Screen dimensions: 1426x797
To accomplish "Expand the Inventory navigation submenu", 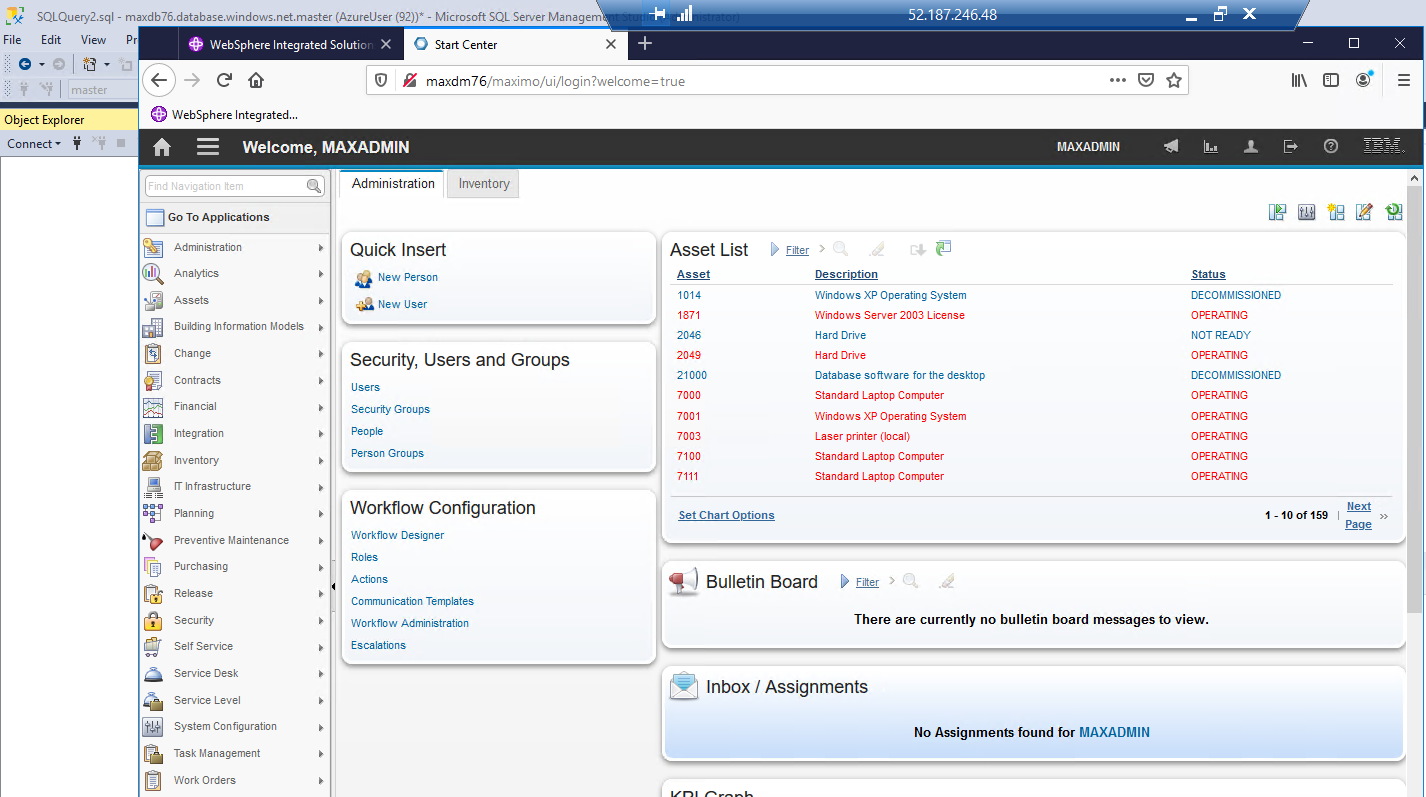I will [235, 460].
